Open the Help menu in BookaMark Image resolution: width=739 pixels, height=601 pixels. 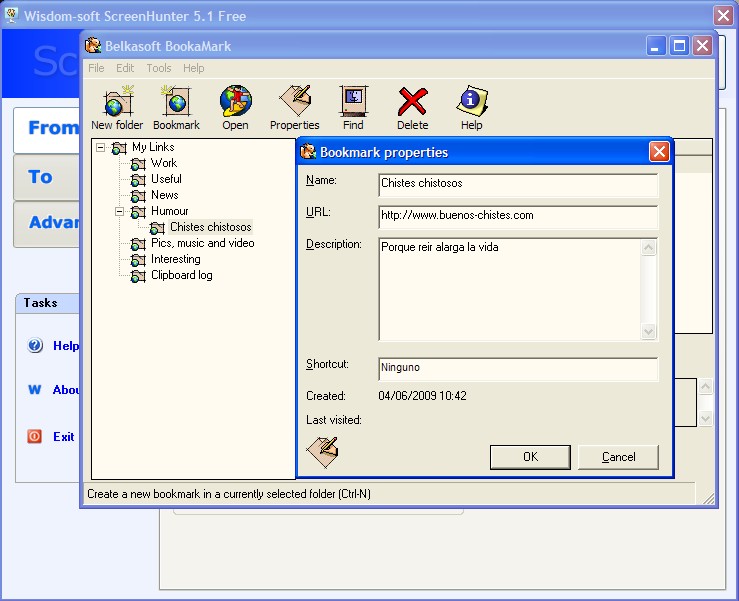194,68
